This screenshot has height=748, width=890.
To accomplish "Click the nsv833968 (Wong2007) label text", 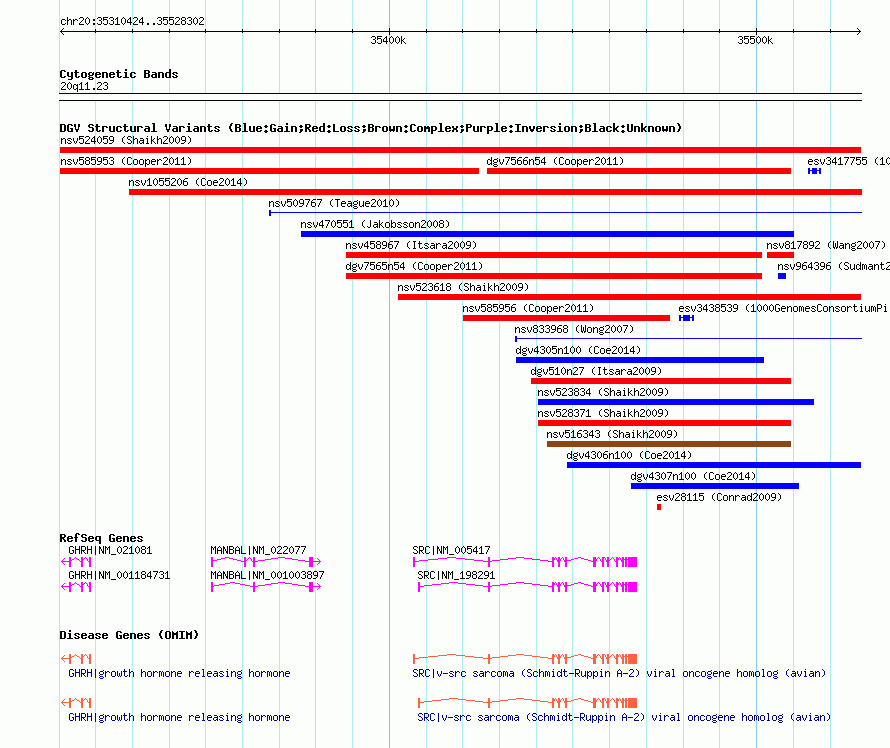I will tap(574, 329).
